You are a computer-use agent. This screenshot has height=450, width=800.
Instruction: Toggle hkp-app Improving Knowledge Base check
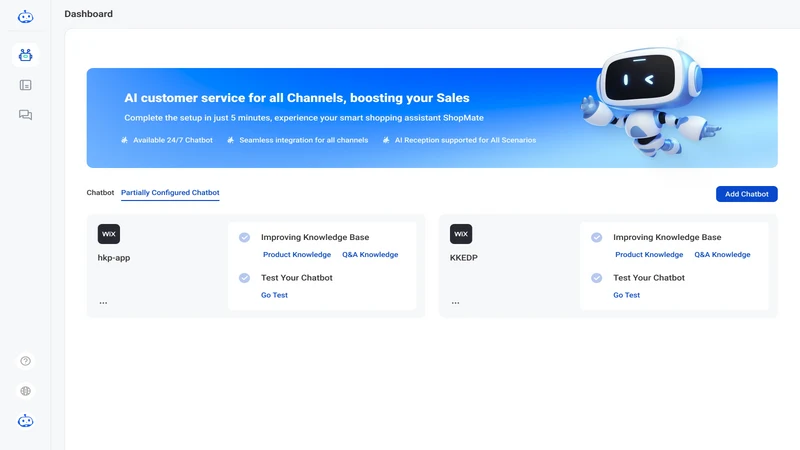(x=244, y=237)
